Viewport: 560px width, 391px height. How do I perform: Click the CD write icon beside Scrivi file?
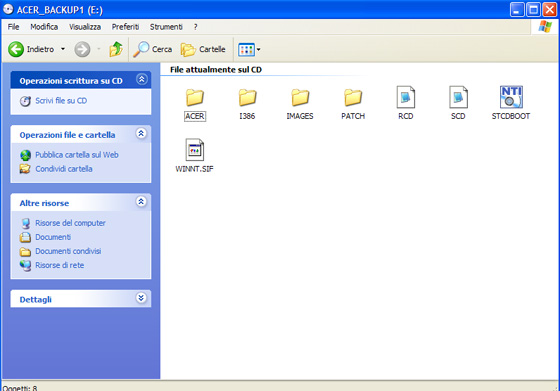click(x=25, y=101)
